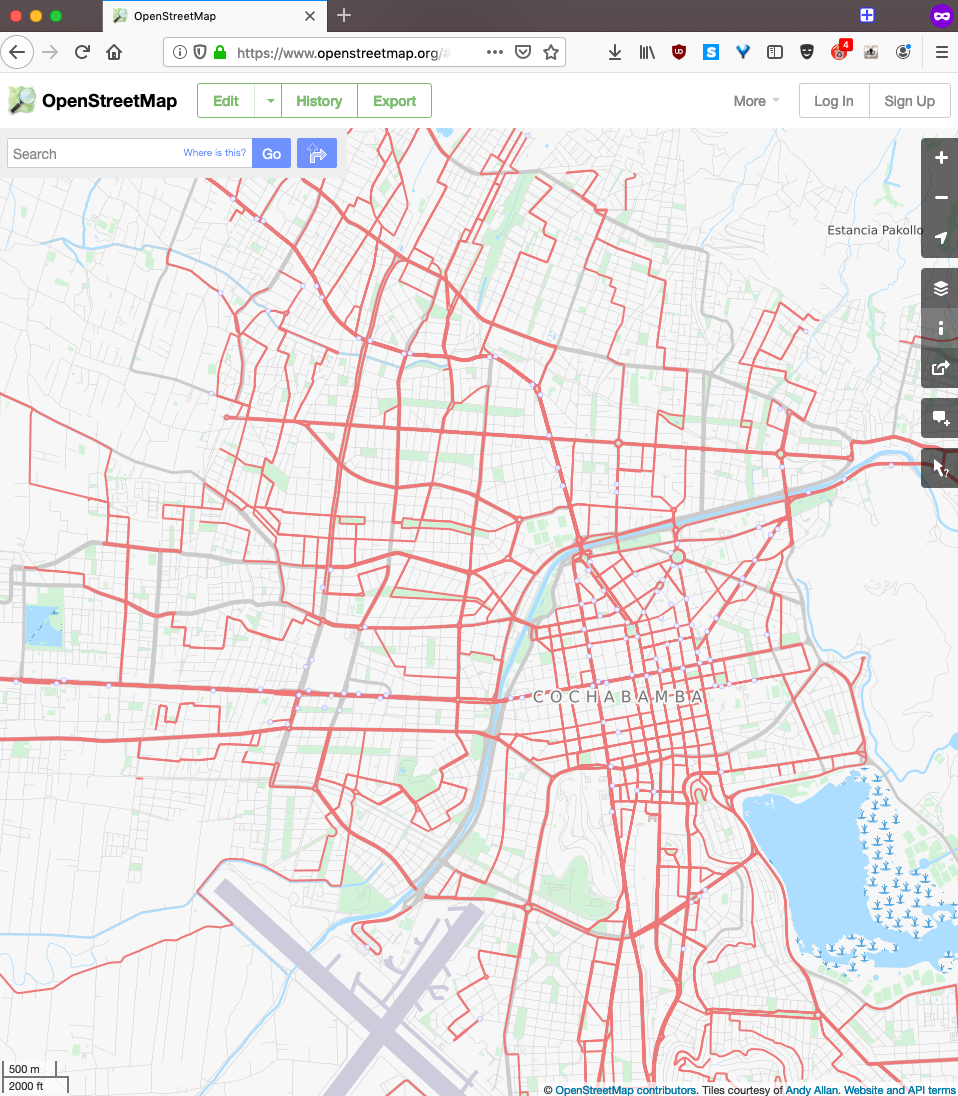Reload the current page
Screen dimensions: 958x1096
coord(82,52)
